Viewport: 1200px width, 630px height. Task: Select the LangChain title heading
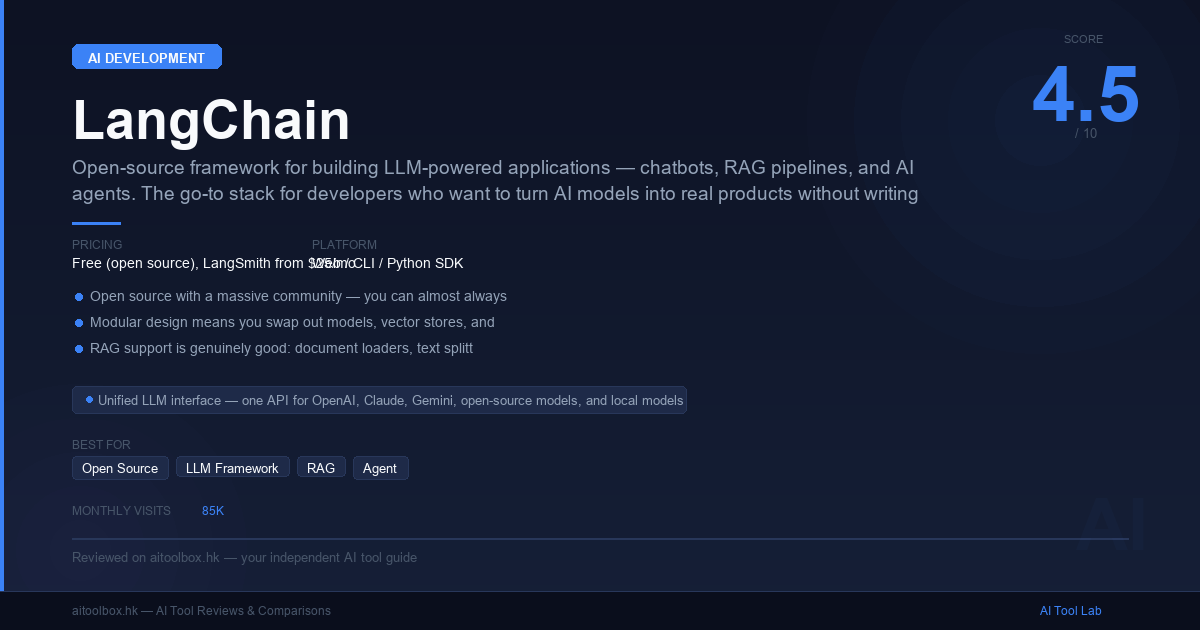point(211,121)
